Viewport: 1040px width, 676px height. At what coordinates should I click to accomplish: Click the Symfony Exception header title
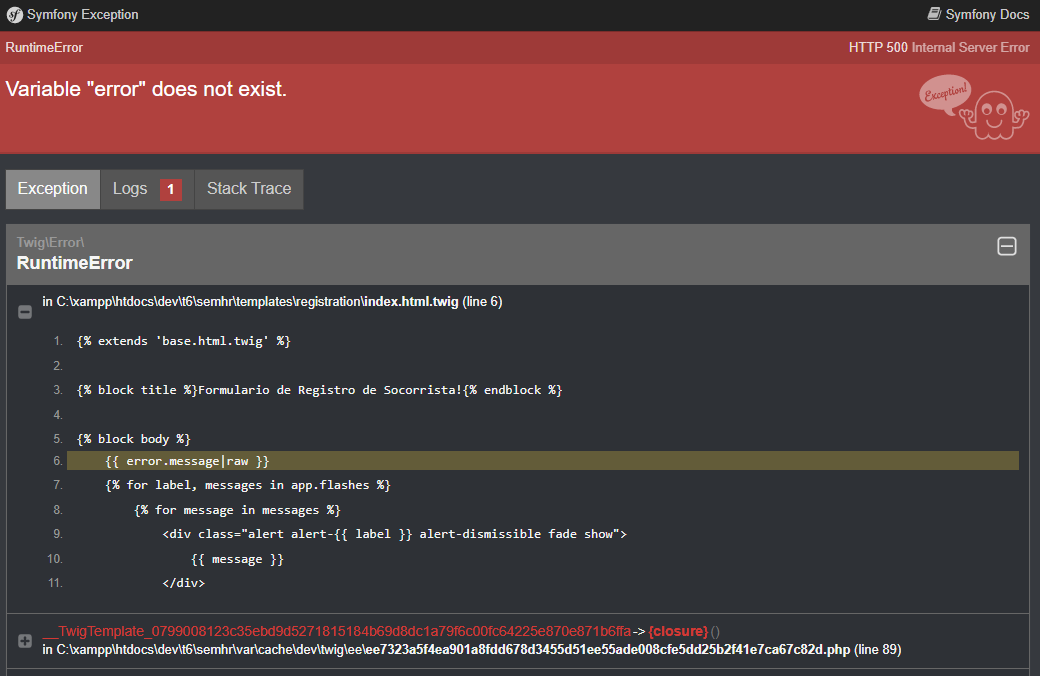[x=82, y=15]
